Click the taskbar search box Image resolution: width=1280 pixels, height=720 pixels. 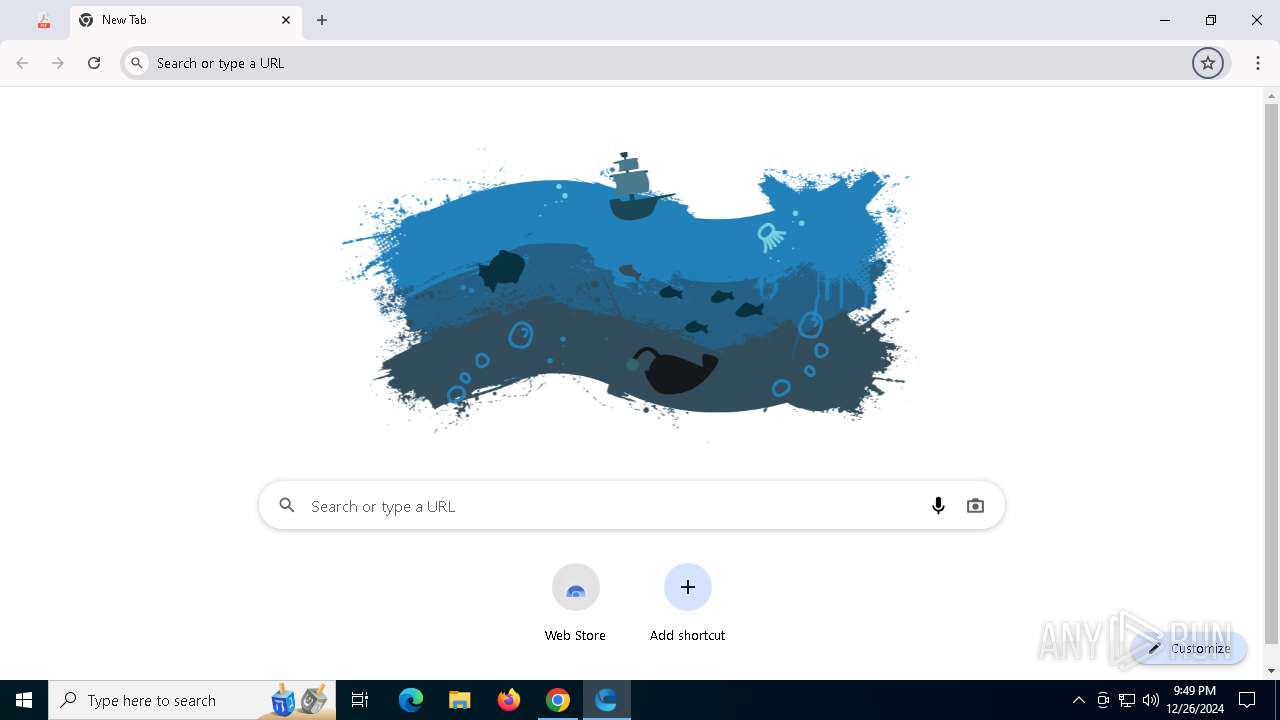coord(191,700)
